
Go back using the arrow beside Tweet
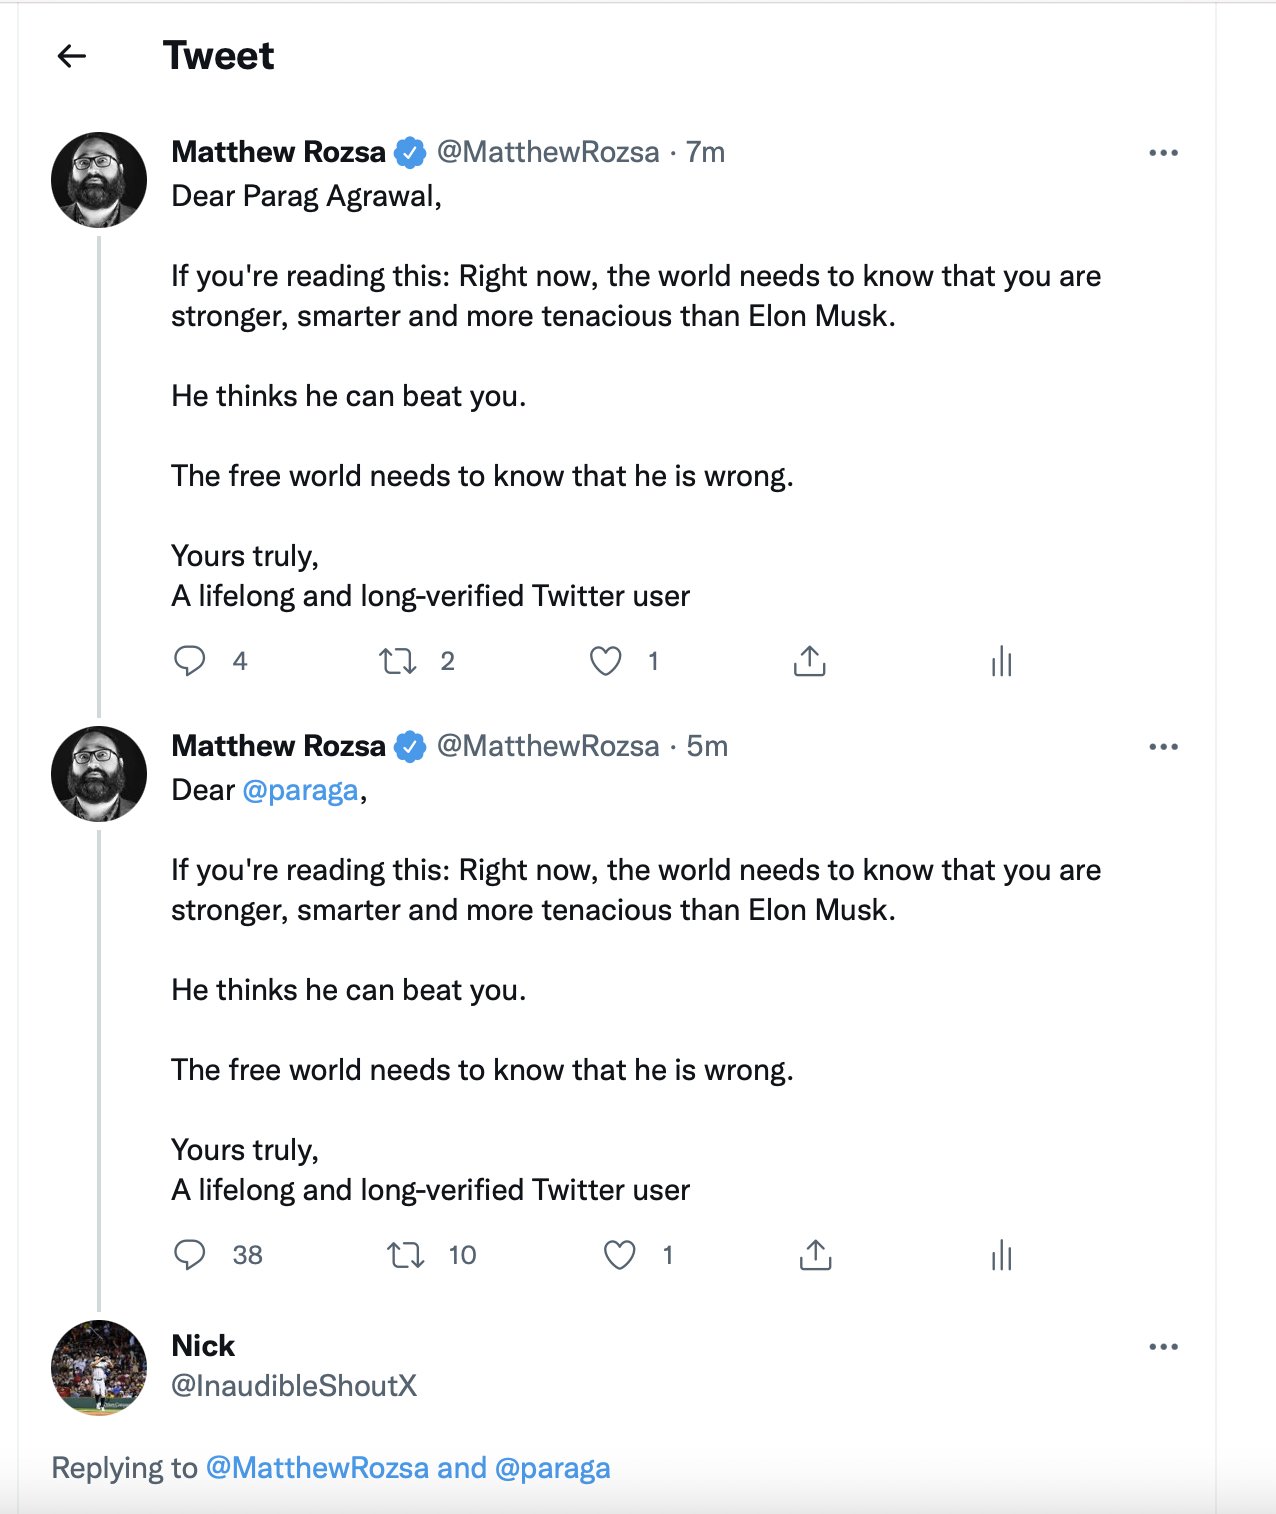[72, 56]
